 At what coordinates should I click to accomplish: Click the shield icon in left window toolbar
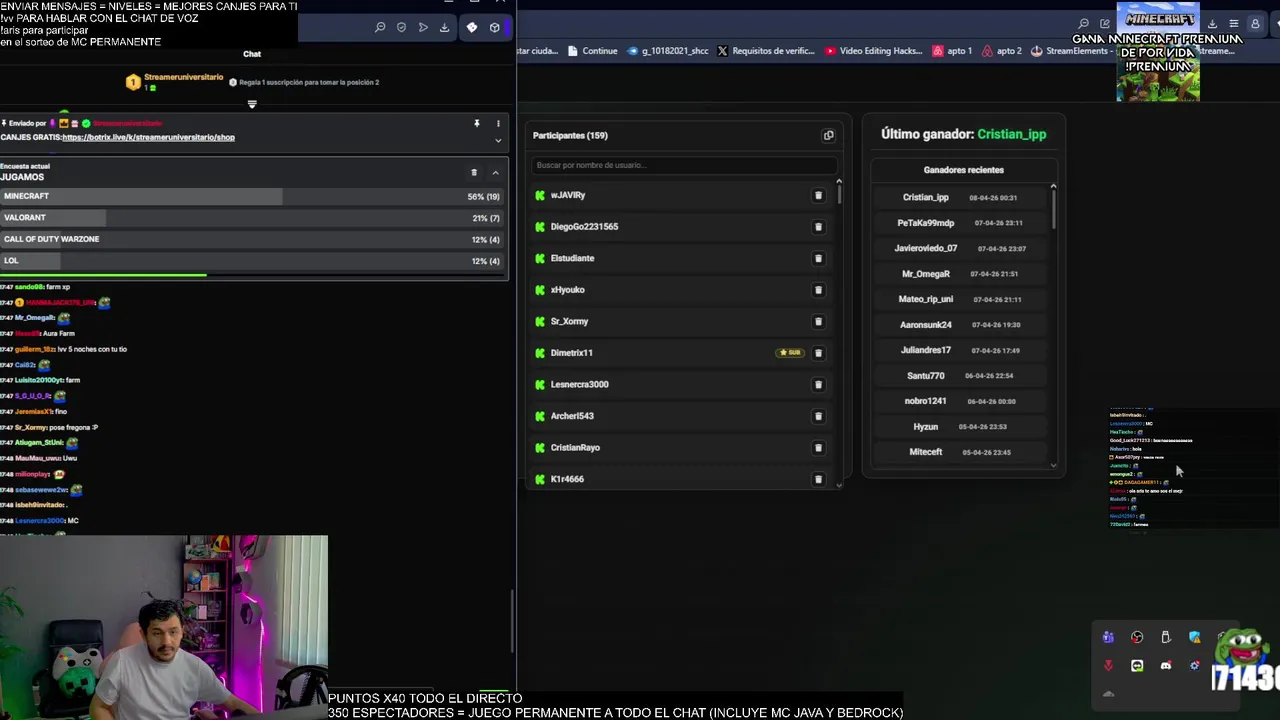coord(401,27)
